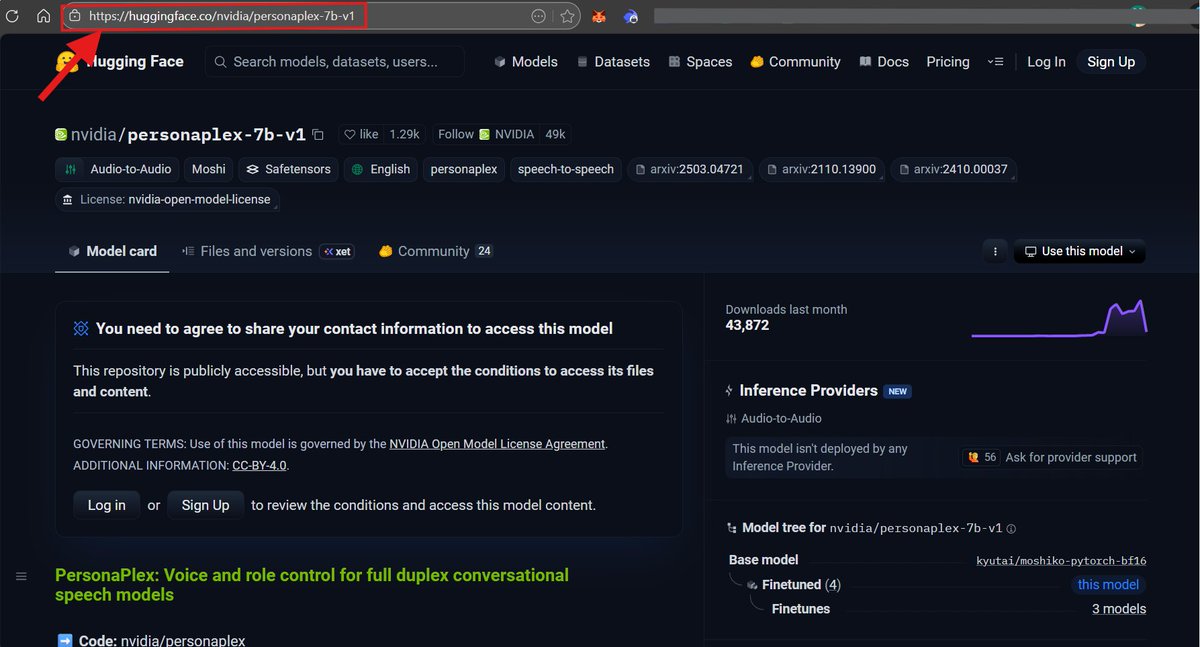Open the collapsed navigation chevron menu

[996, 61]
